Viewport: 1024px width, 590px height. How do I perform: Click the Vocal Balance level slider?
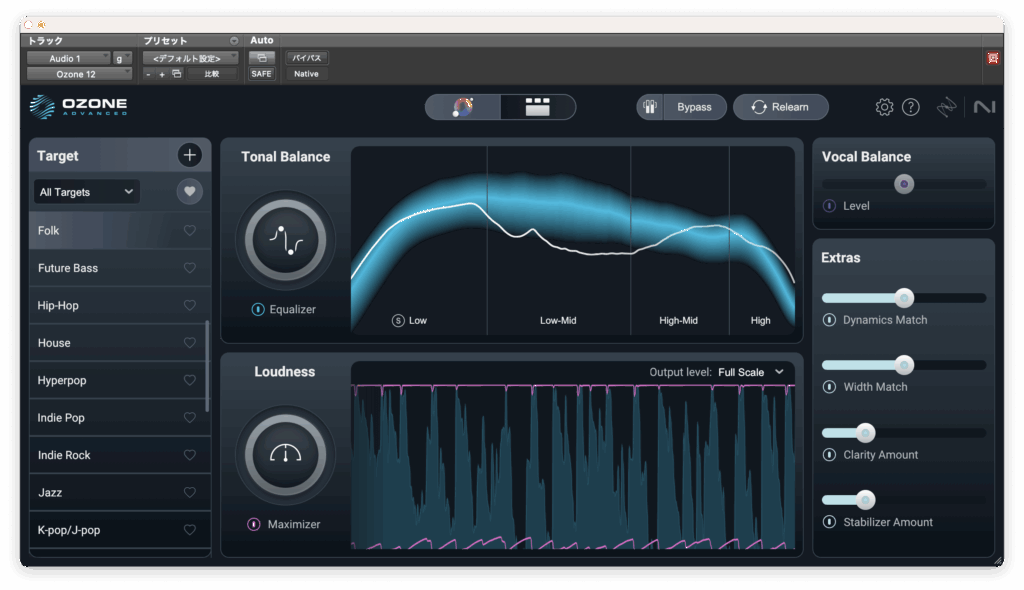[903, 184]
